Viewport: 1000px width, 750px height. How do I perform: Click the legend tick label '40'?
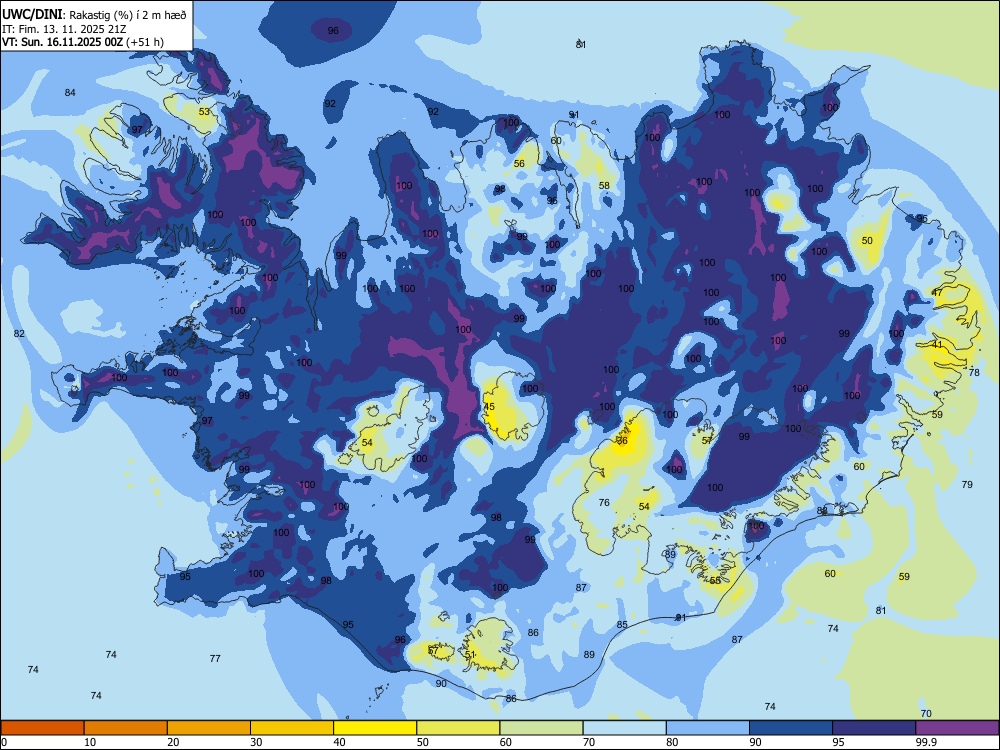coord(339,742)
